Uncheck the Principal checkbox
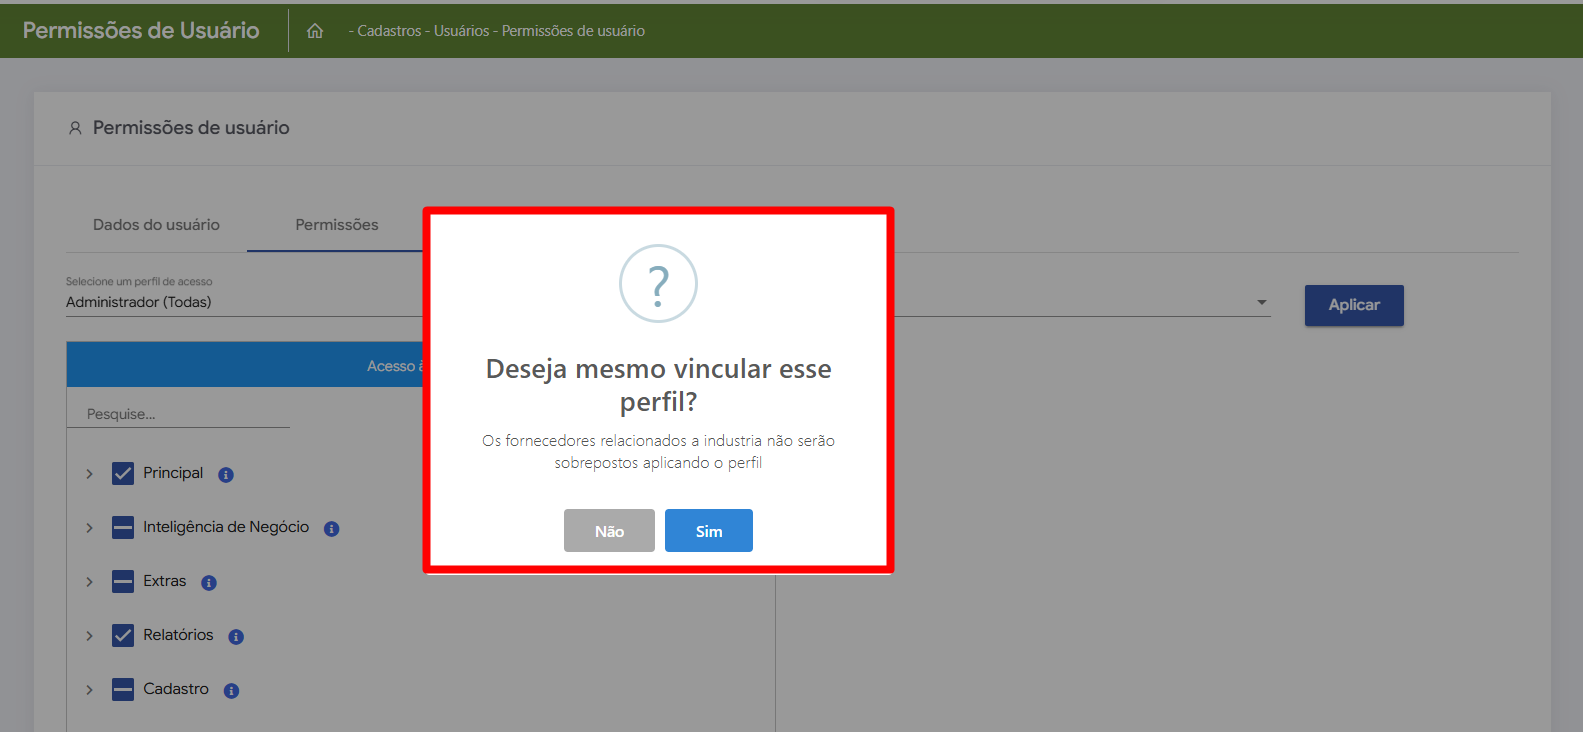 tap(123, 474)
